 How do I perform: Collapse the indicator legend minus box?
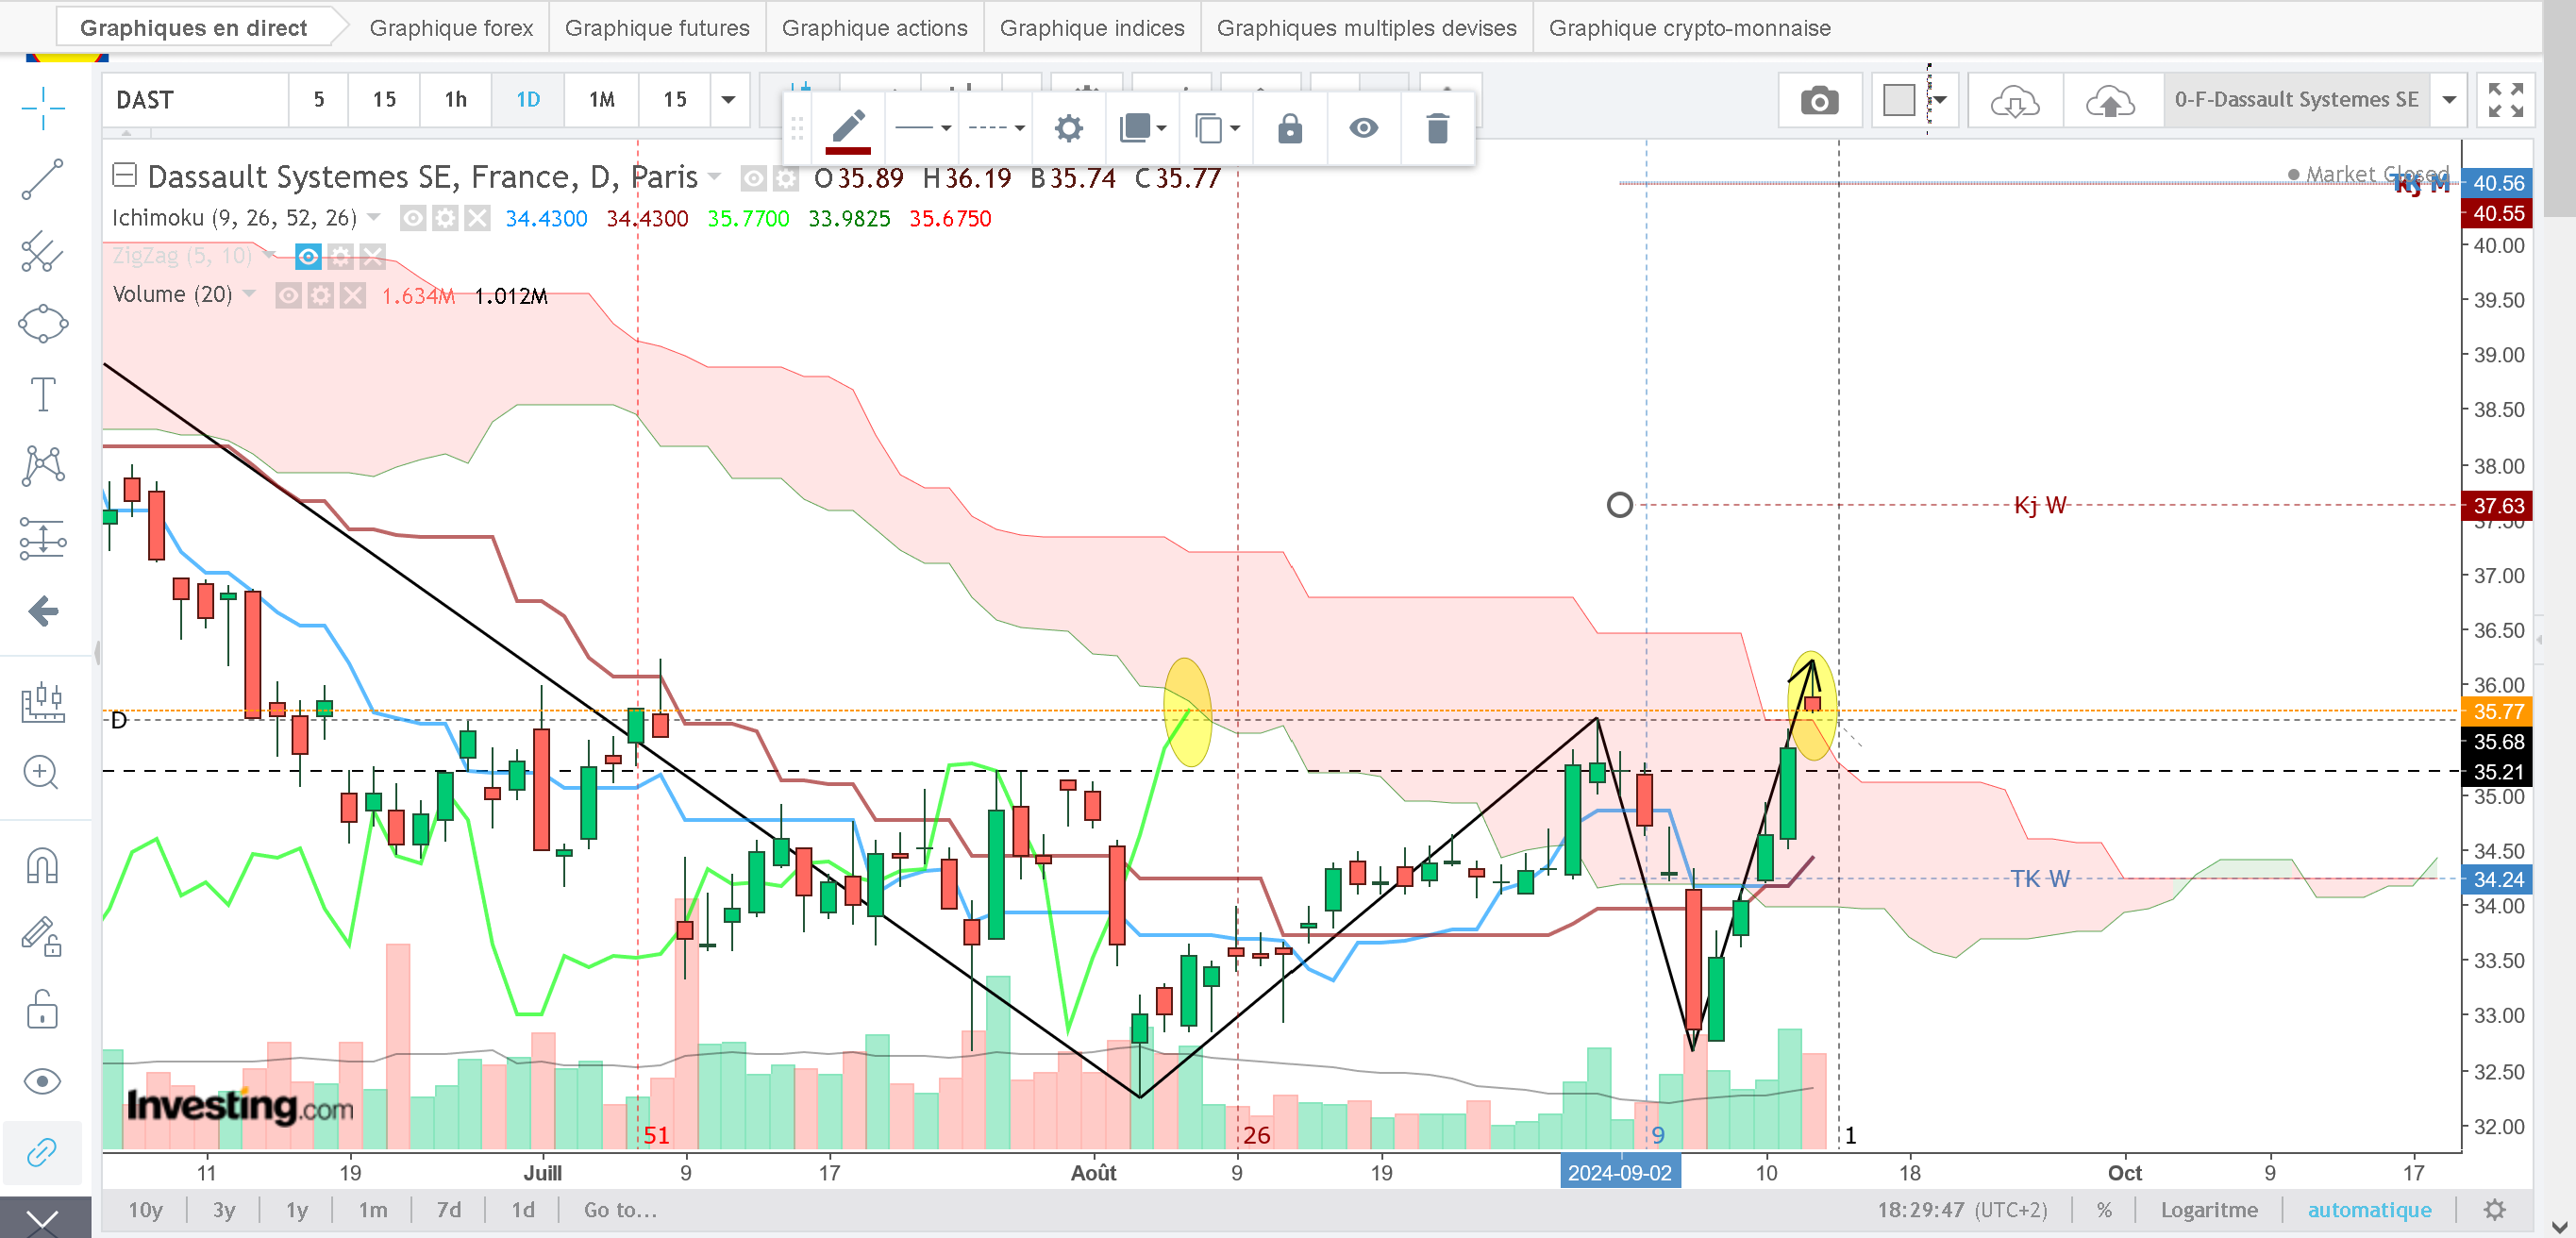click(x=124, y=176)
